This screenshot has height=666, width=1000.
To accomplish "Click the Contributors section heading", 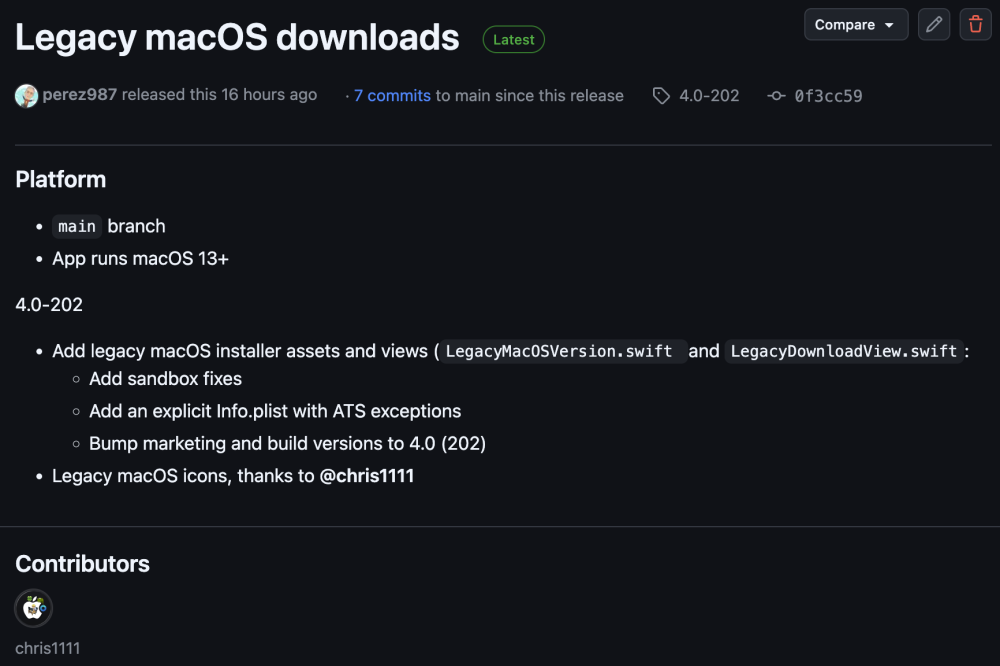I will [x=82, y=564].
